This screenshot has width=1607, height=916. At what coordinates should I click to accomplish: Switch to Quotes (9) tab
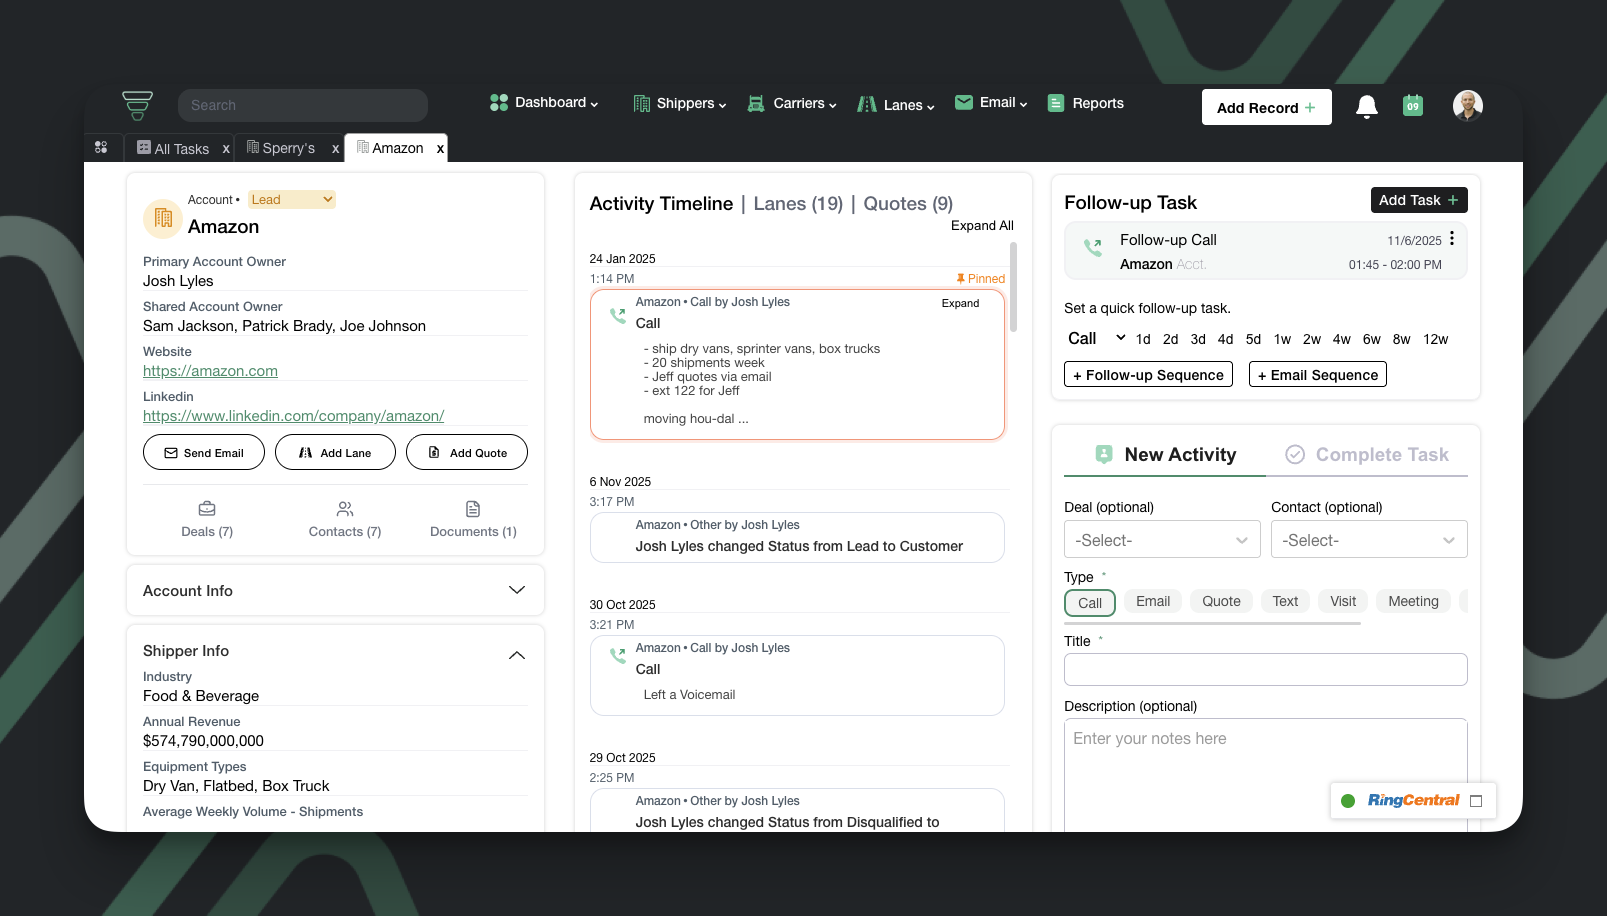908,204
